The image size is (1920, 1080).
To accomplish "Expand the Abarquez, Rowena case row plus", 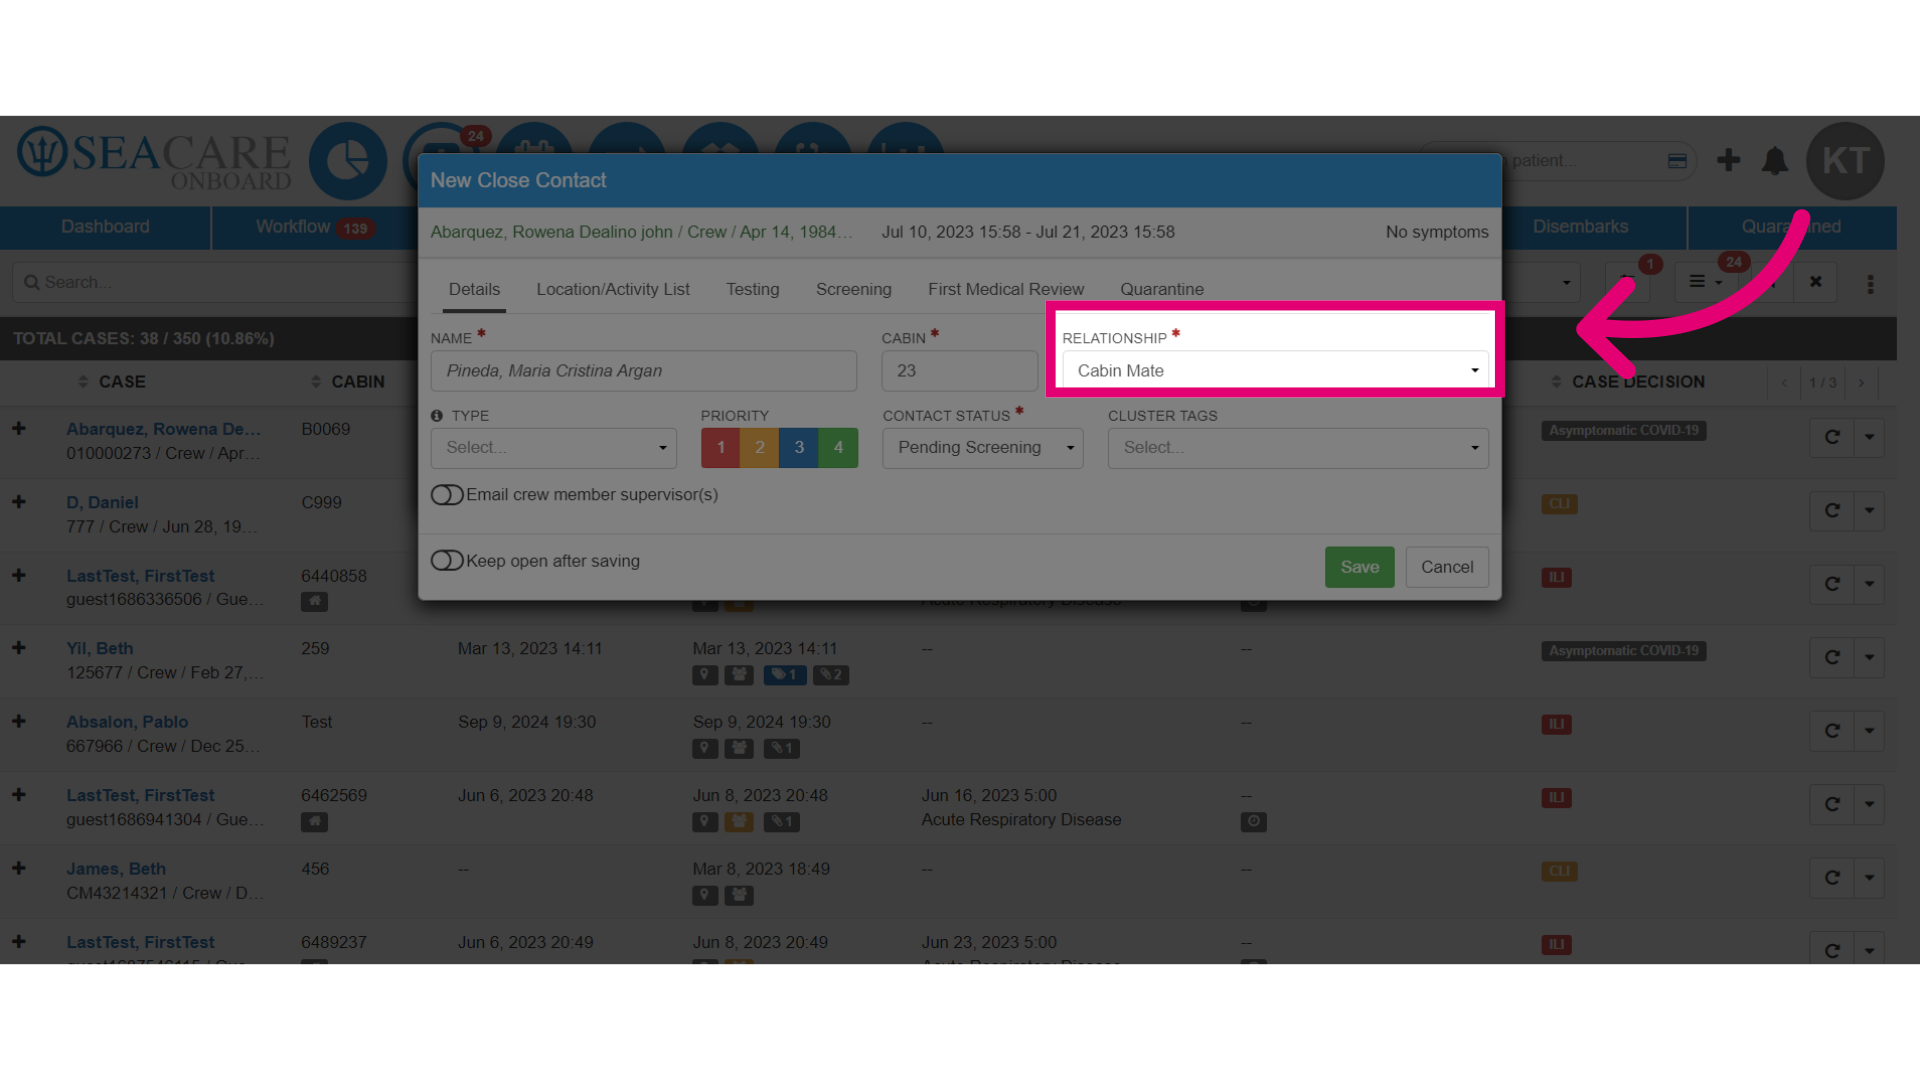I will [x=19, y=428].
